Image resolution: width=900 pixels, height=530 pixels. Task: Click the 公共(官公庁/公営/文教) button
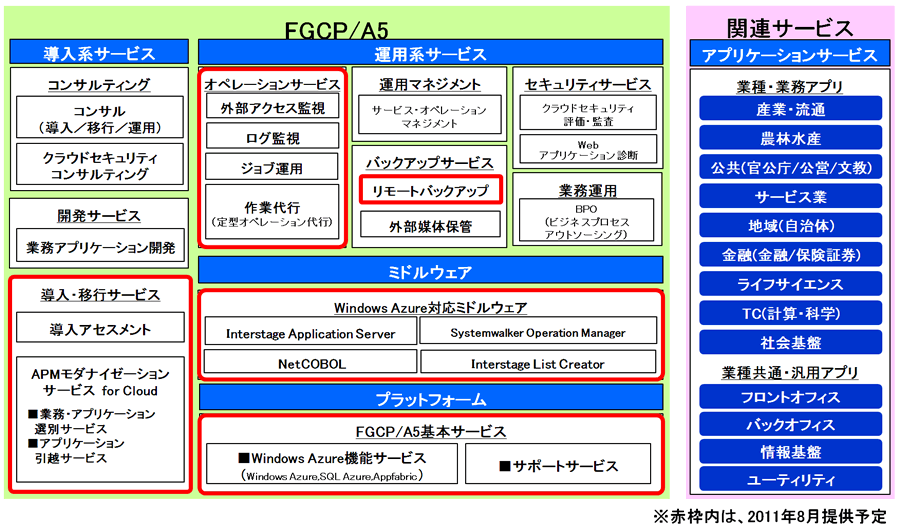pyautogui.click(x=790, y=167)
